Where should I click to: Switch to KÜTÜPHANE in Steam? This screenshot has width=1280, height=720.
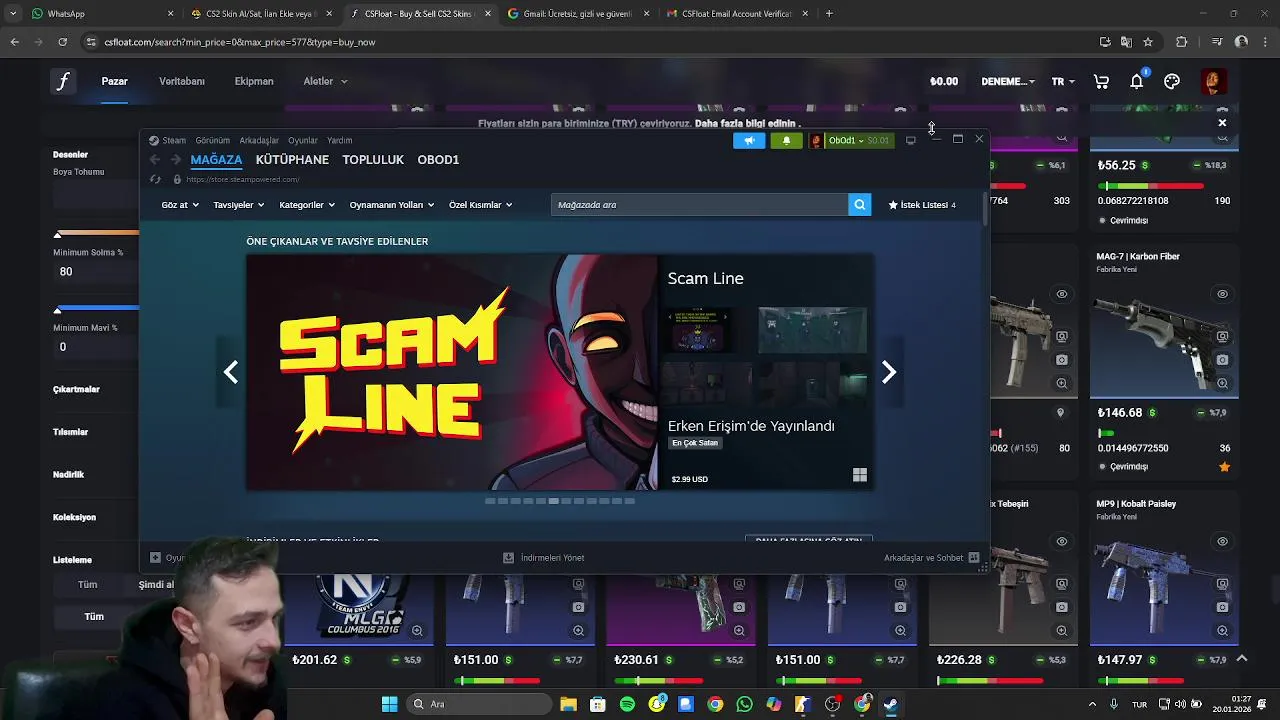point(292,160)
